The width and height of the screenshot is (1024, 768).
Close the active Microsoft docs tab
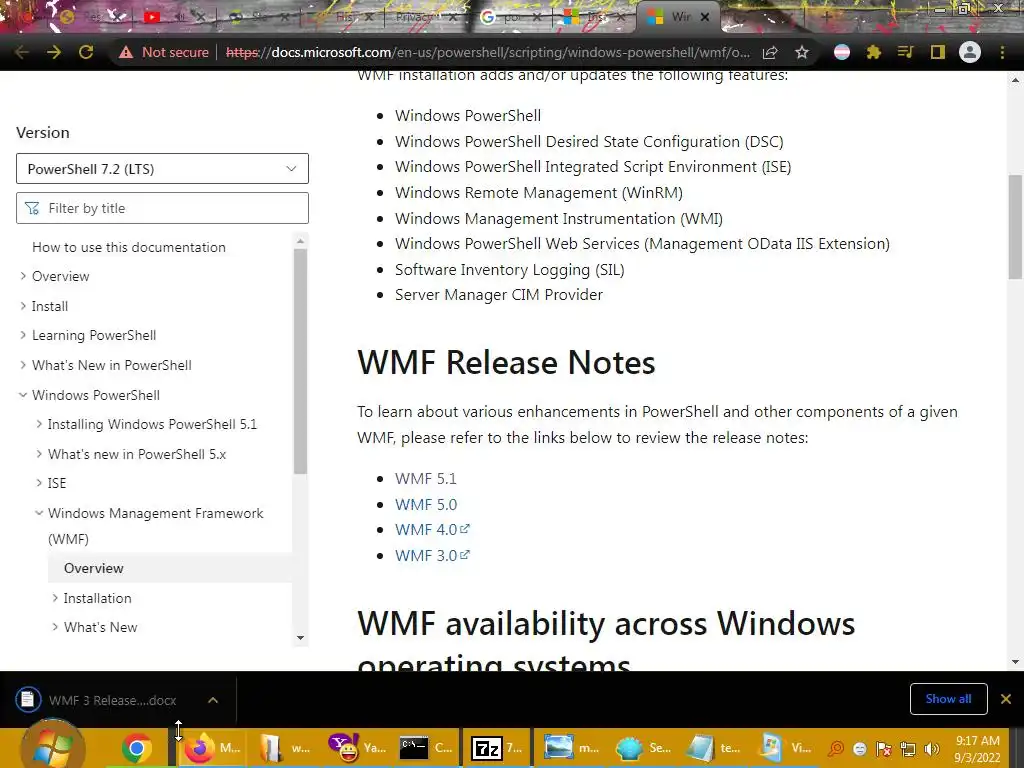pyautogui.click(x=705, y=18)
